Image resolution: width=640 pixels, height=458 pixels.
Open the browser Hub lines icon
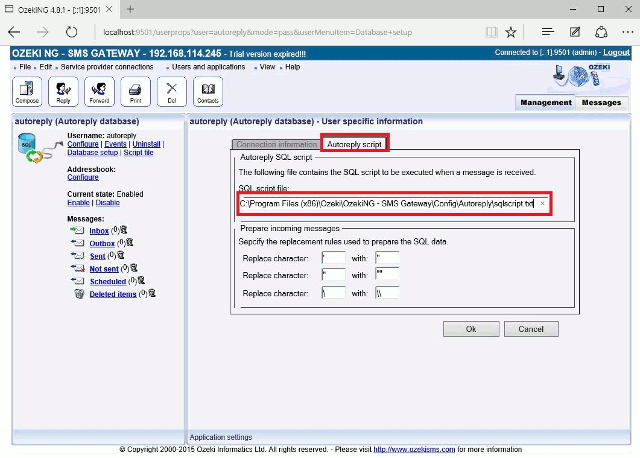tap(547, 32)
